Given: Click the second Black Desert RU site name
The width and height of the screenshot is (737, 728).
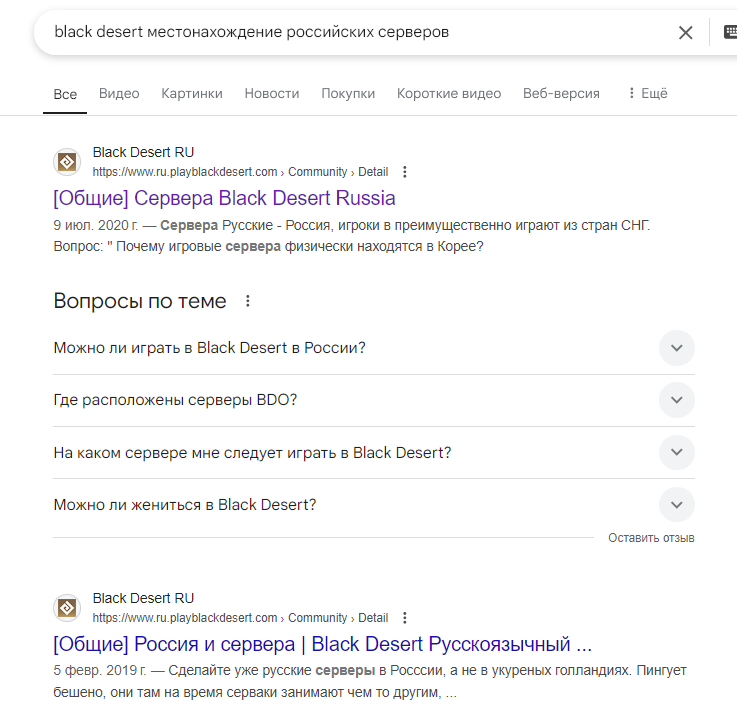Looking at the screenshot, I should click(x=143, y=598).
